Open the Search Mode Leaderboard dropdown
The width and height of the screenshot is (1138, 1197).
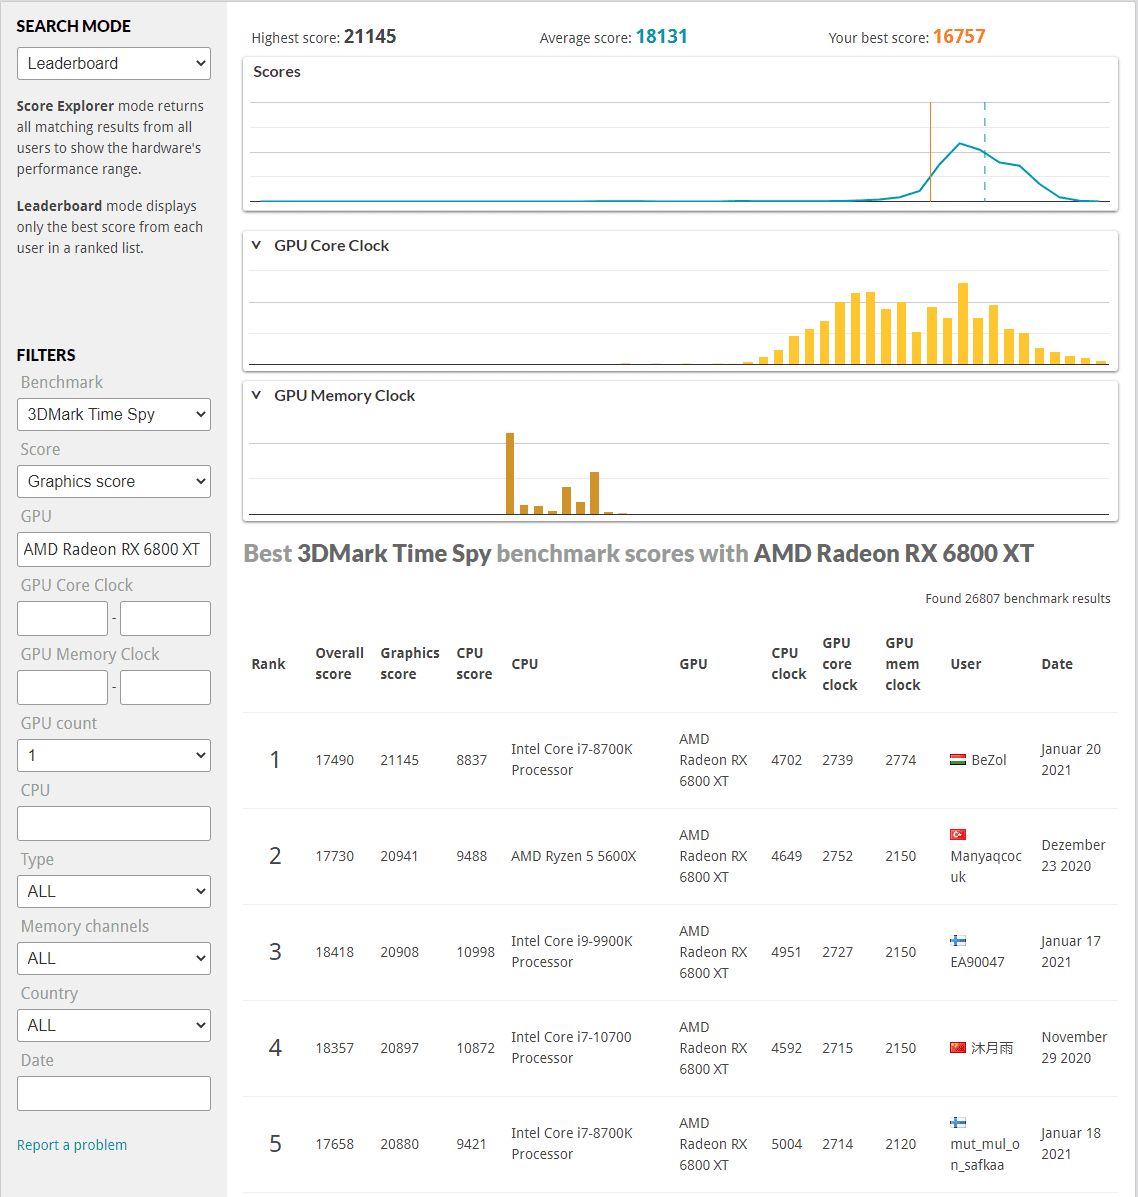coord(114,63)
